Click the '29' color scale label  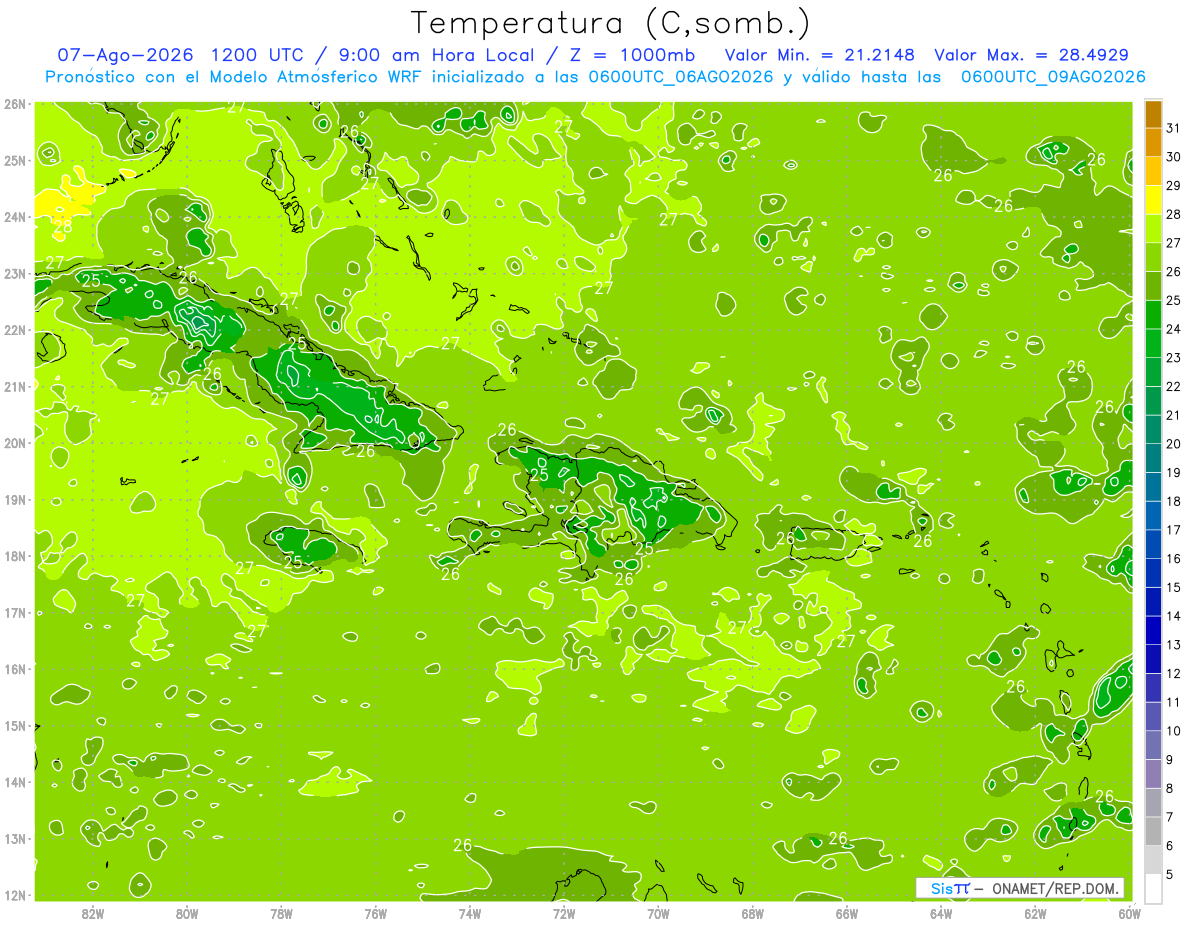(x=1174, y=186)
